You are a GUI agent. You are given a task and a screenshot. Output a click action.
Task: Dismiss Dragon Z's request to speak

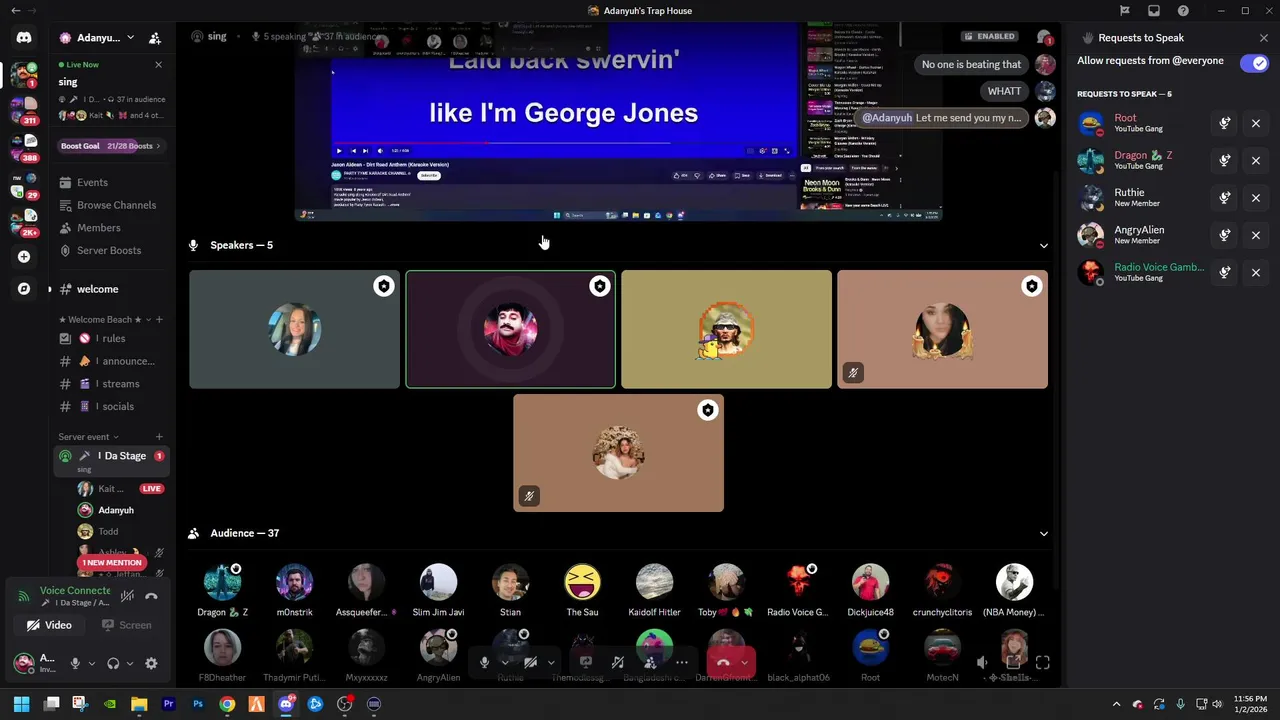click(1256, 161)
